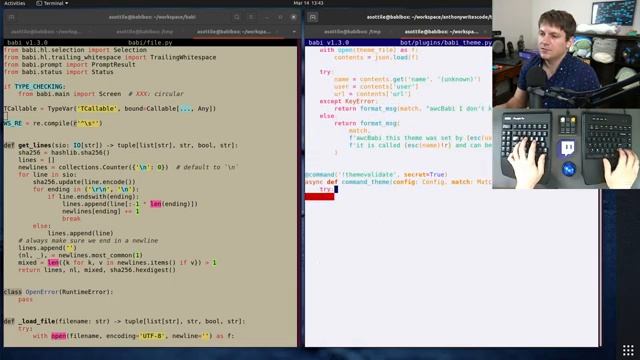Open a new tab in the right terminal window
Screen dimensions: 640x360
pos(313,17)
